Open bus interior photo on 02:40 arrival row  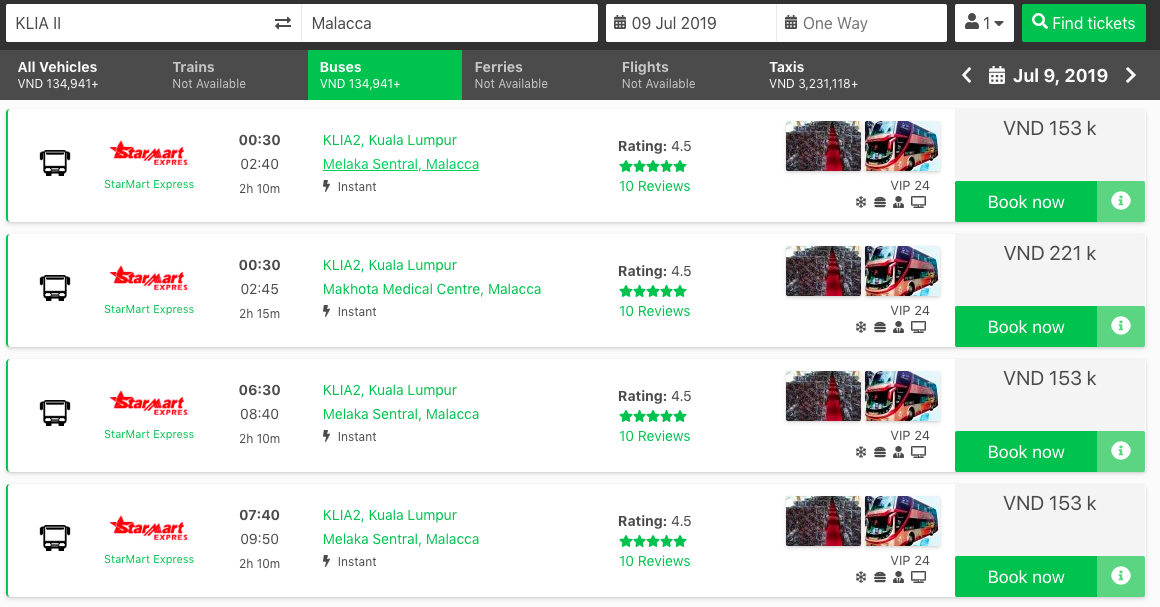point(823,146)
